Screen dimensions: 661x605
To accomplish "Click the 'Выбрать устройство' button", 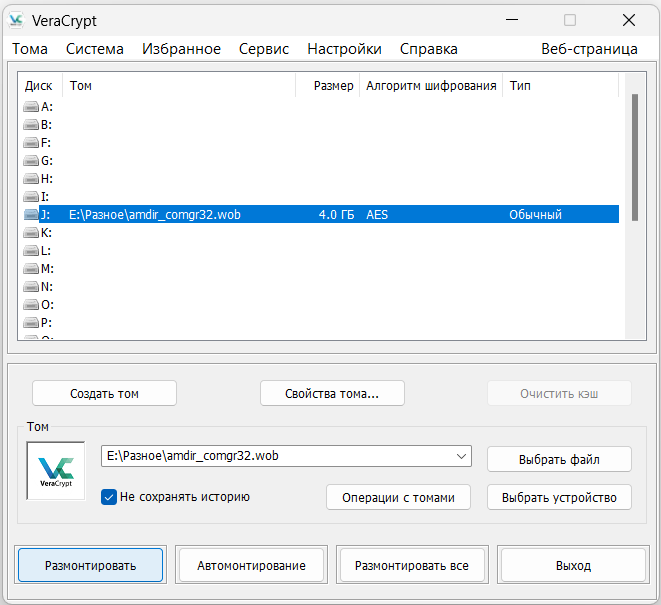I will coord(559,497).
